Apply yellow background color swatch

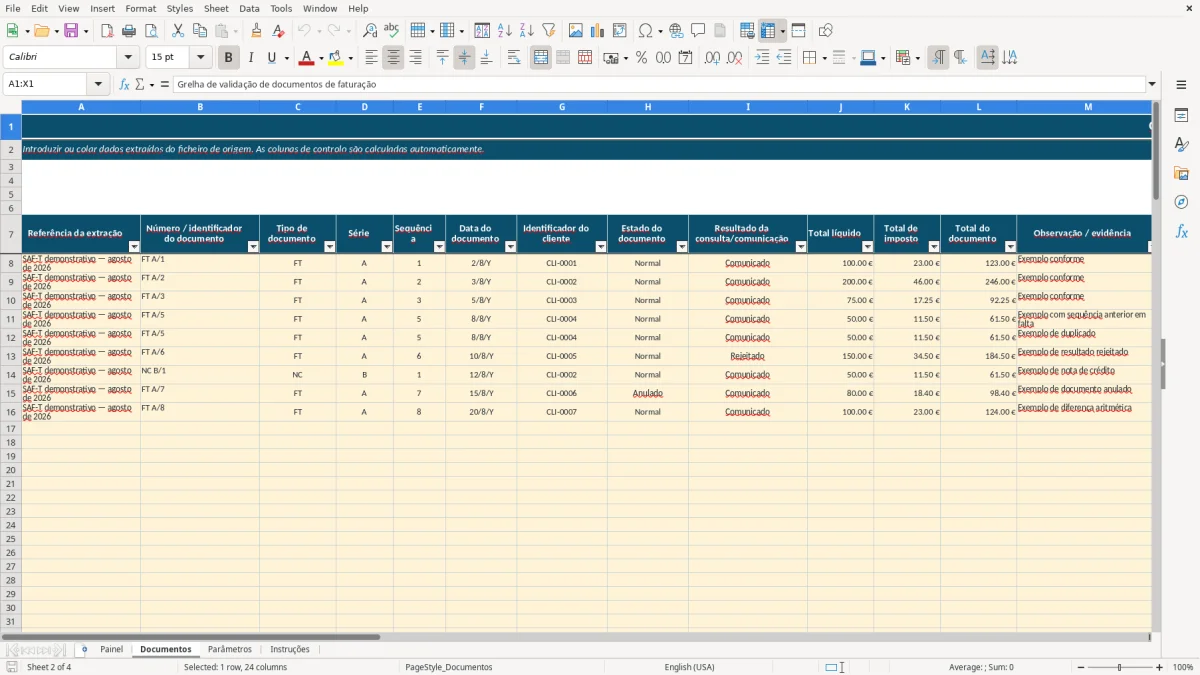coord(336,58)
